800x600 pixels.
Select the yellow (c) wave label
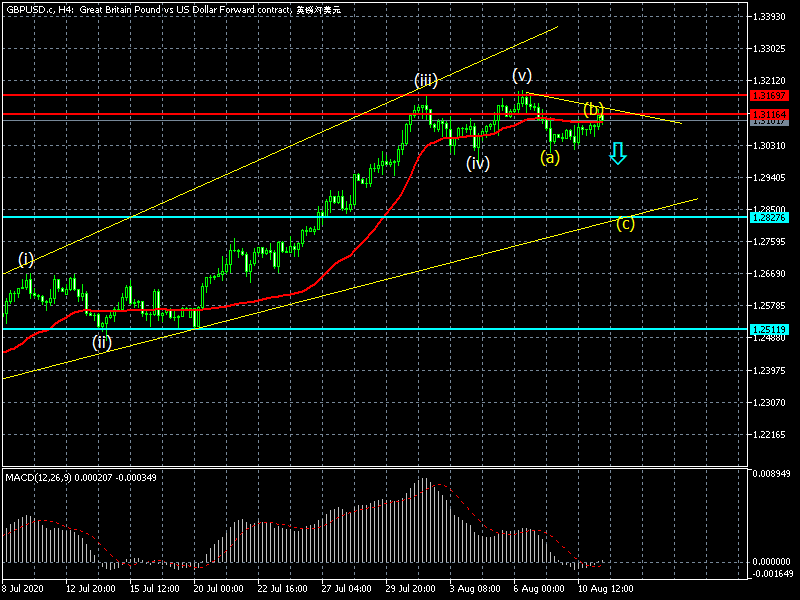coord(625,223)
